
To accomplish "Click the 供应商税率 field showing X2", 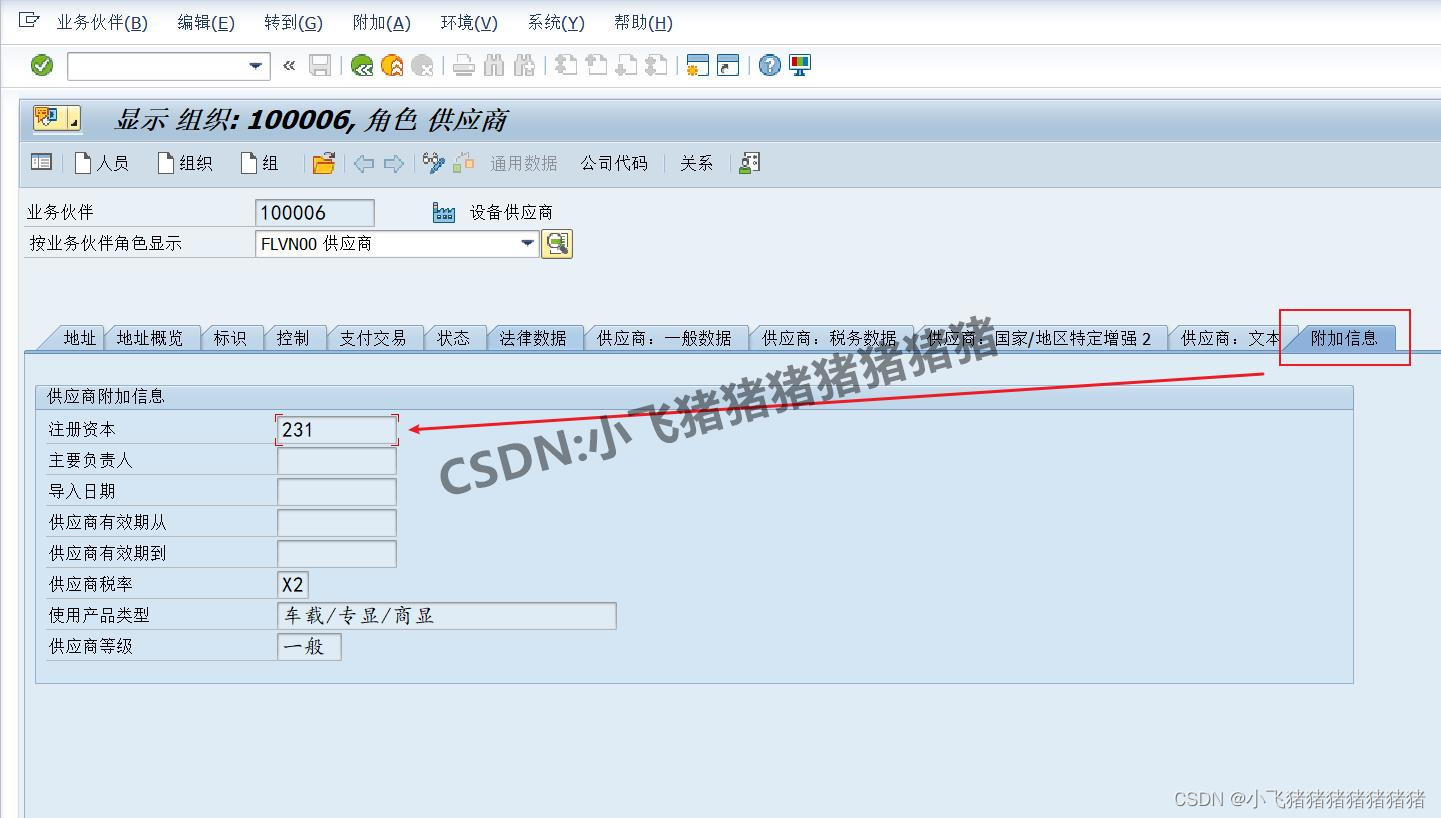I will [x=293, y=584].
